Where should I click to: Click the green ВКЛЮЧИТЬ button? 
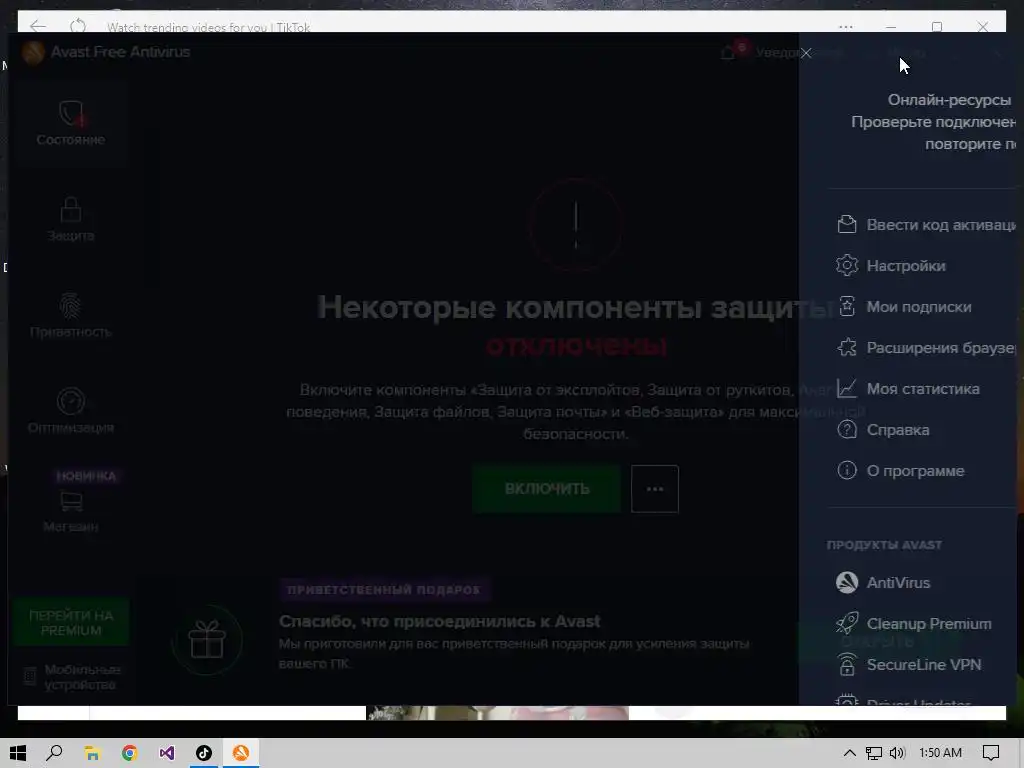click(547, 488)
